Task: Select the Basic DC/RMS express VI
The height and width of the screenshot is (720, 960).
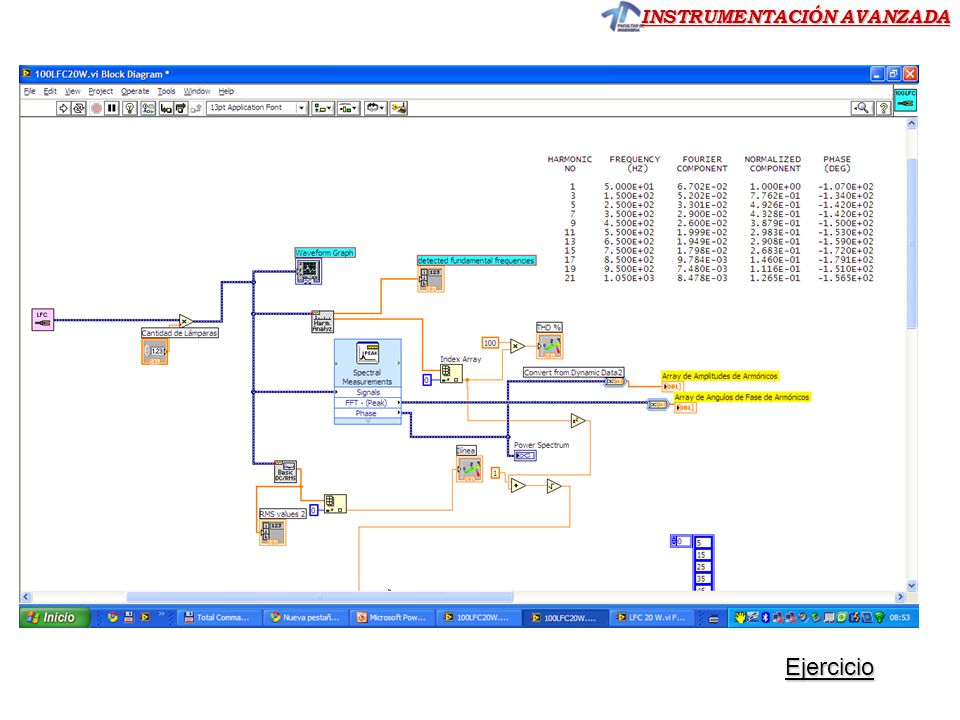Action: point(285,471)
